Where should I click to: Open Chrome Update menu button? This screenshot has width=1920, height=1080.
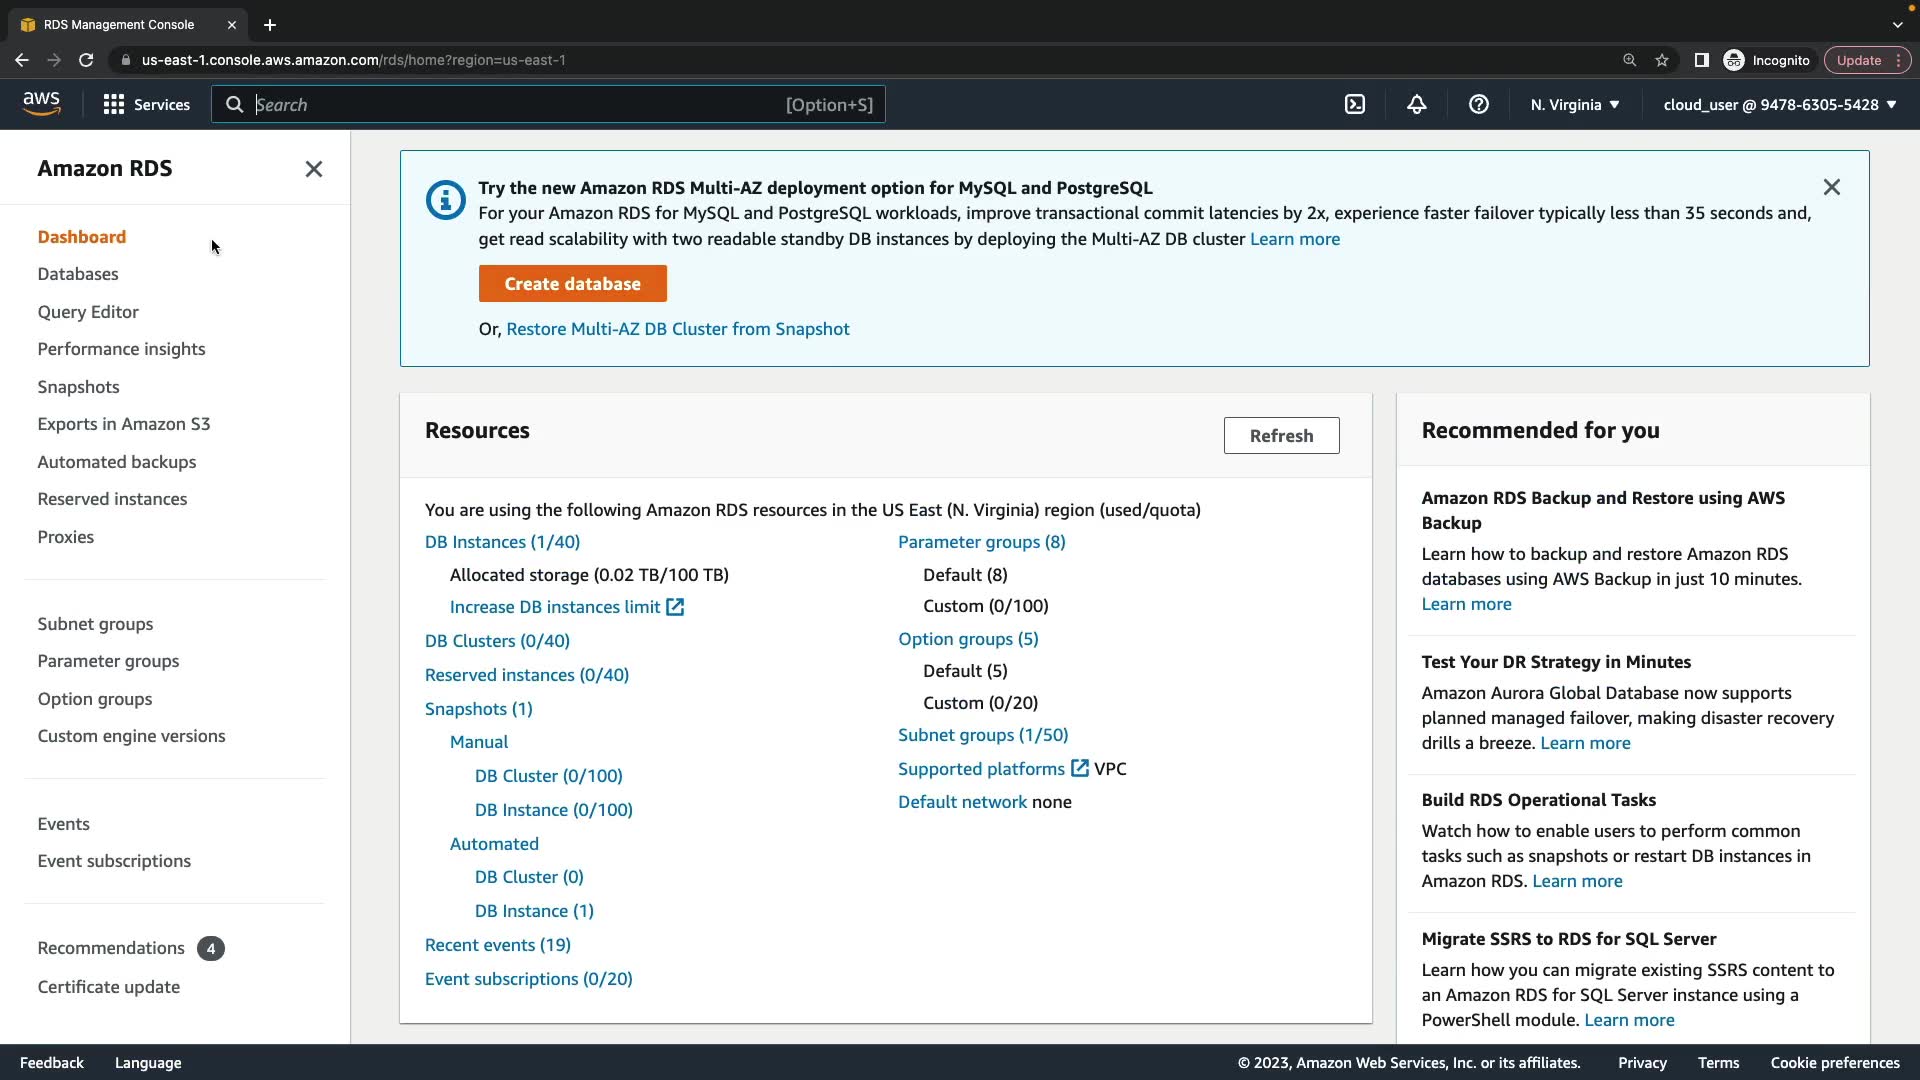pos(1866,60)
